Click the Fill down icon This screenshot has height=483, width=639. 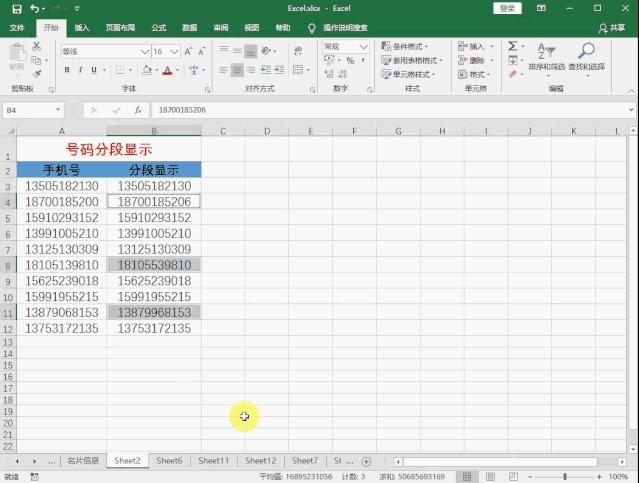pyautogui.click(x=513, y=60)
